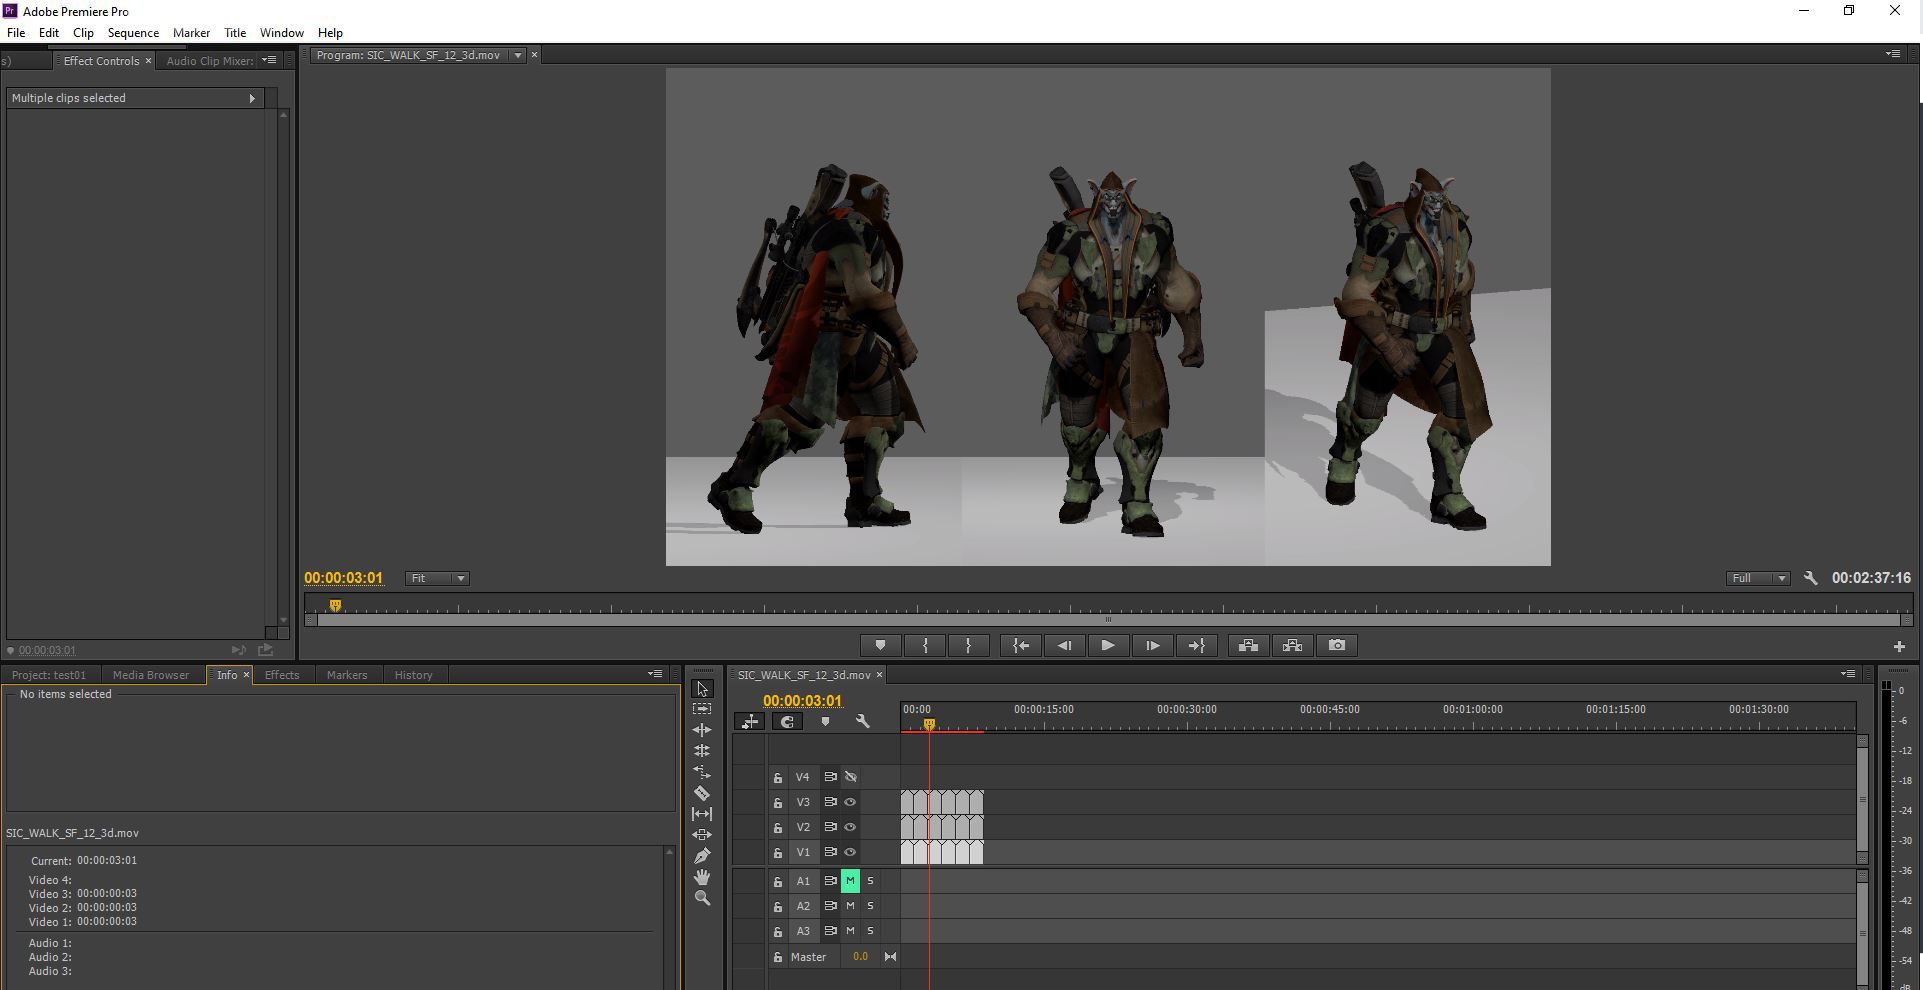Add marker in the timeline
The width and height of the screenshot is (1923, 990).
click(825, 721)
